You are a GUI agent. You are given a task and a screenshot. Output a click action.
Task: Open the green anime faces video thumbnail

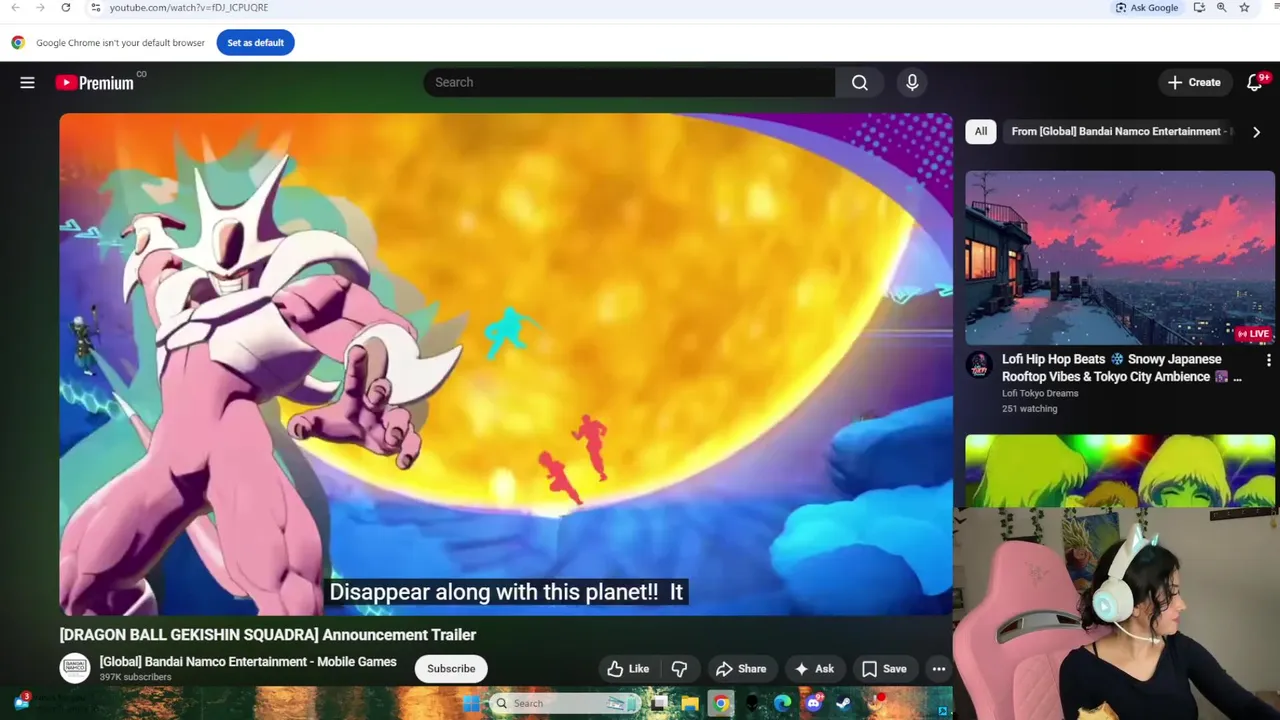(x=1120, y=471)
